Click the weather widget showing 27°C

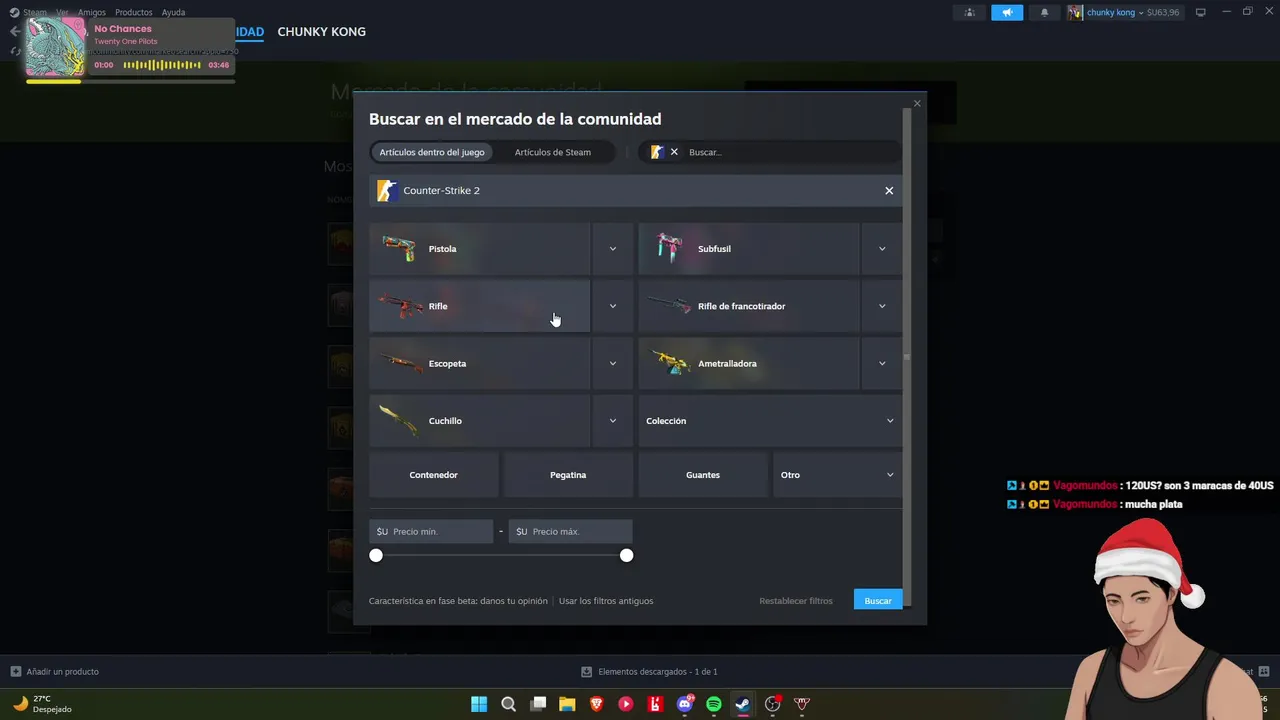pyautogui.click(x=43, y=704)
